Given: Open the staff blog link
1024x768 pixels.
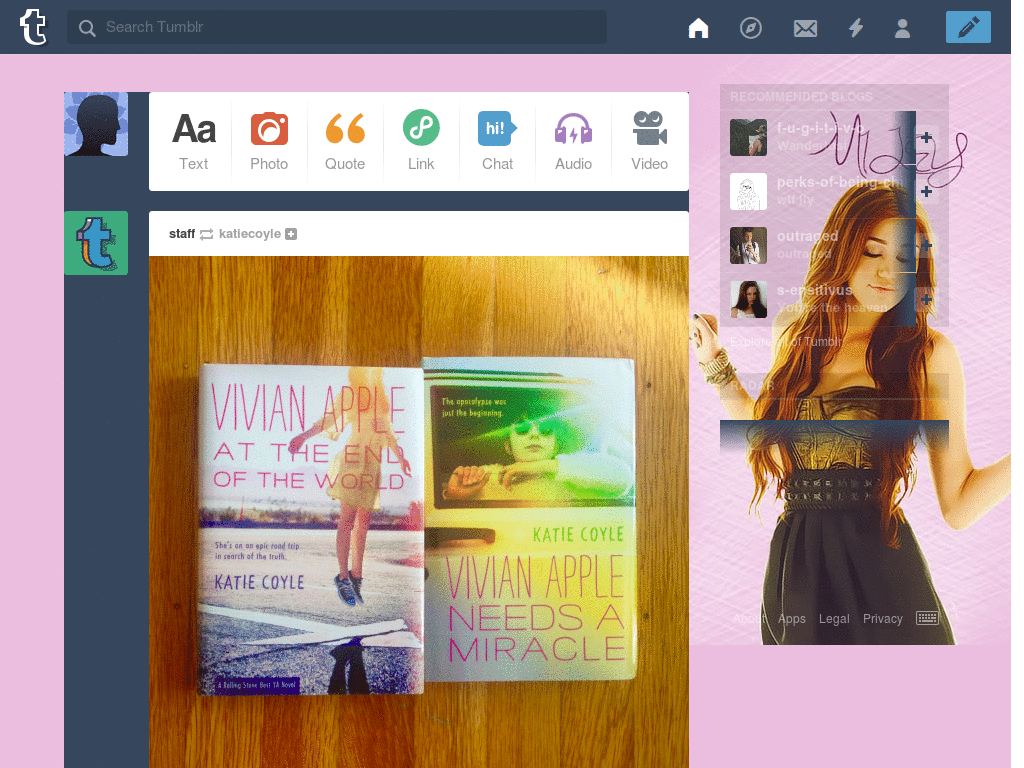Looking at the screenshot, I should (182, 234).
